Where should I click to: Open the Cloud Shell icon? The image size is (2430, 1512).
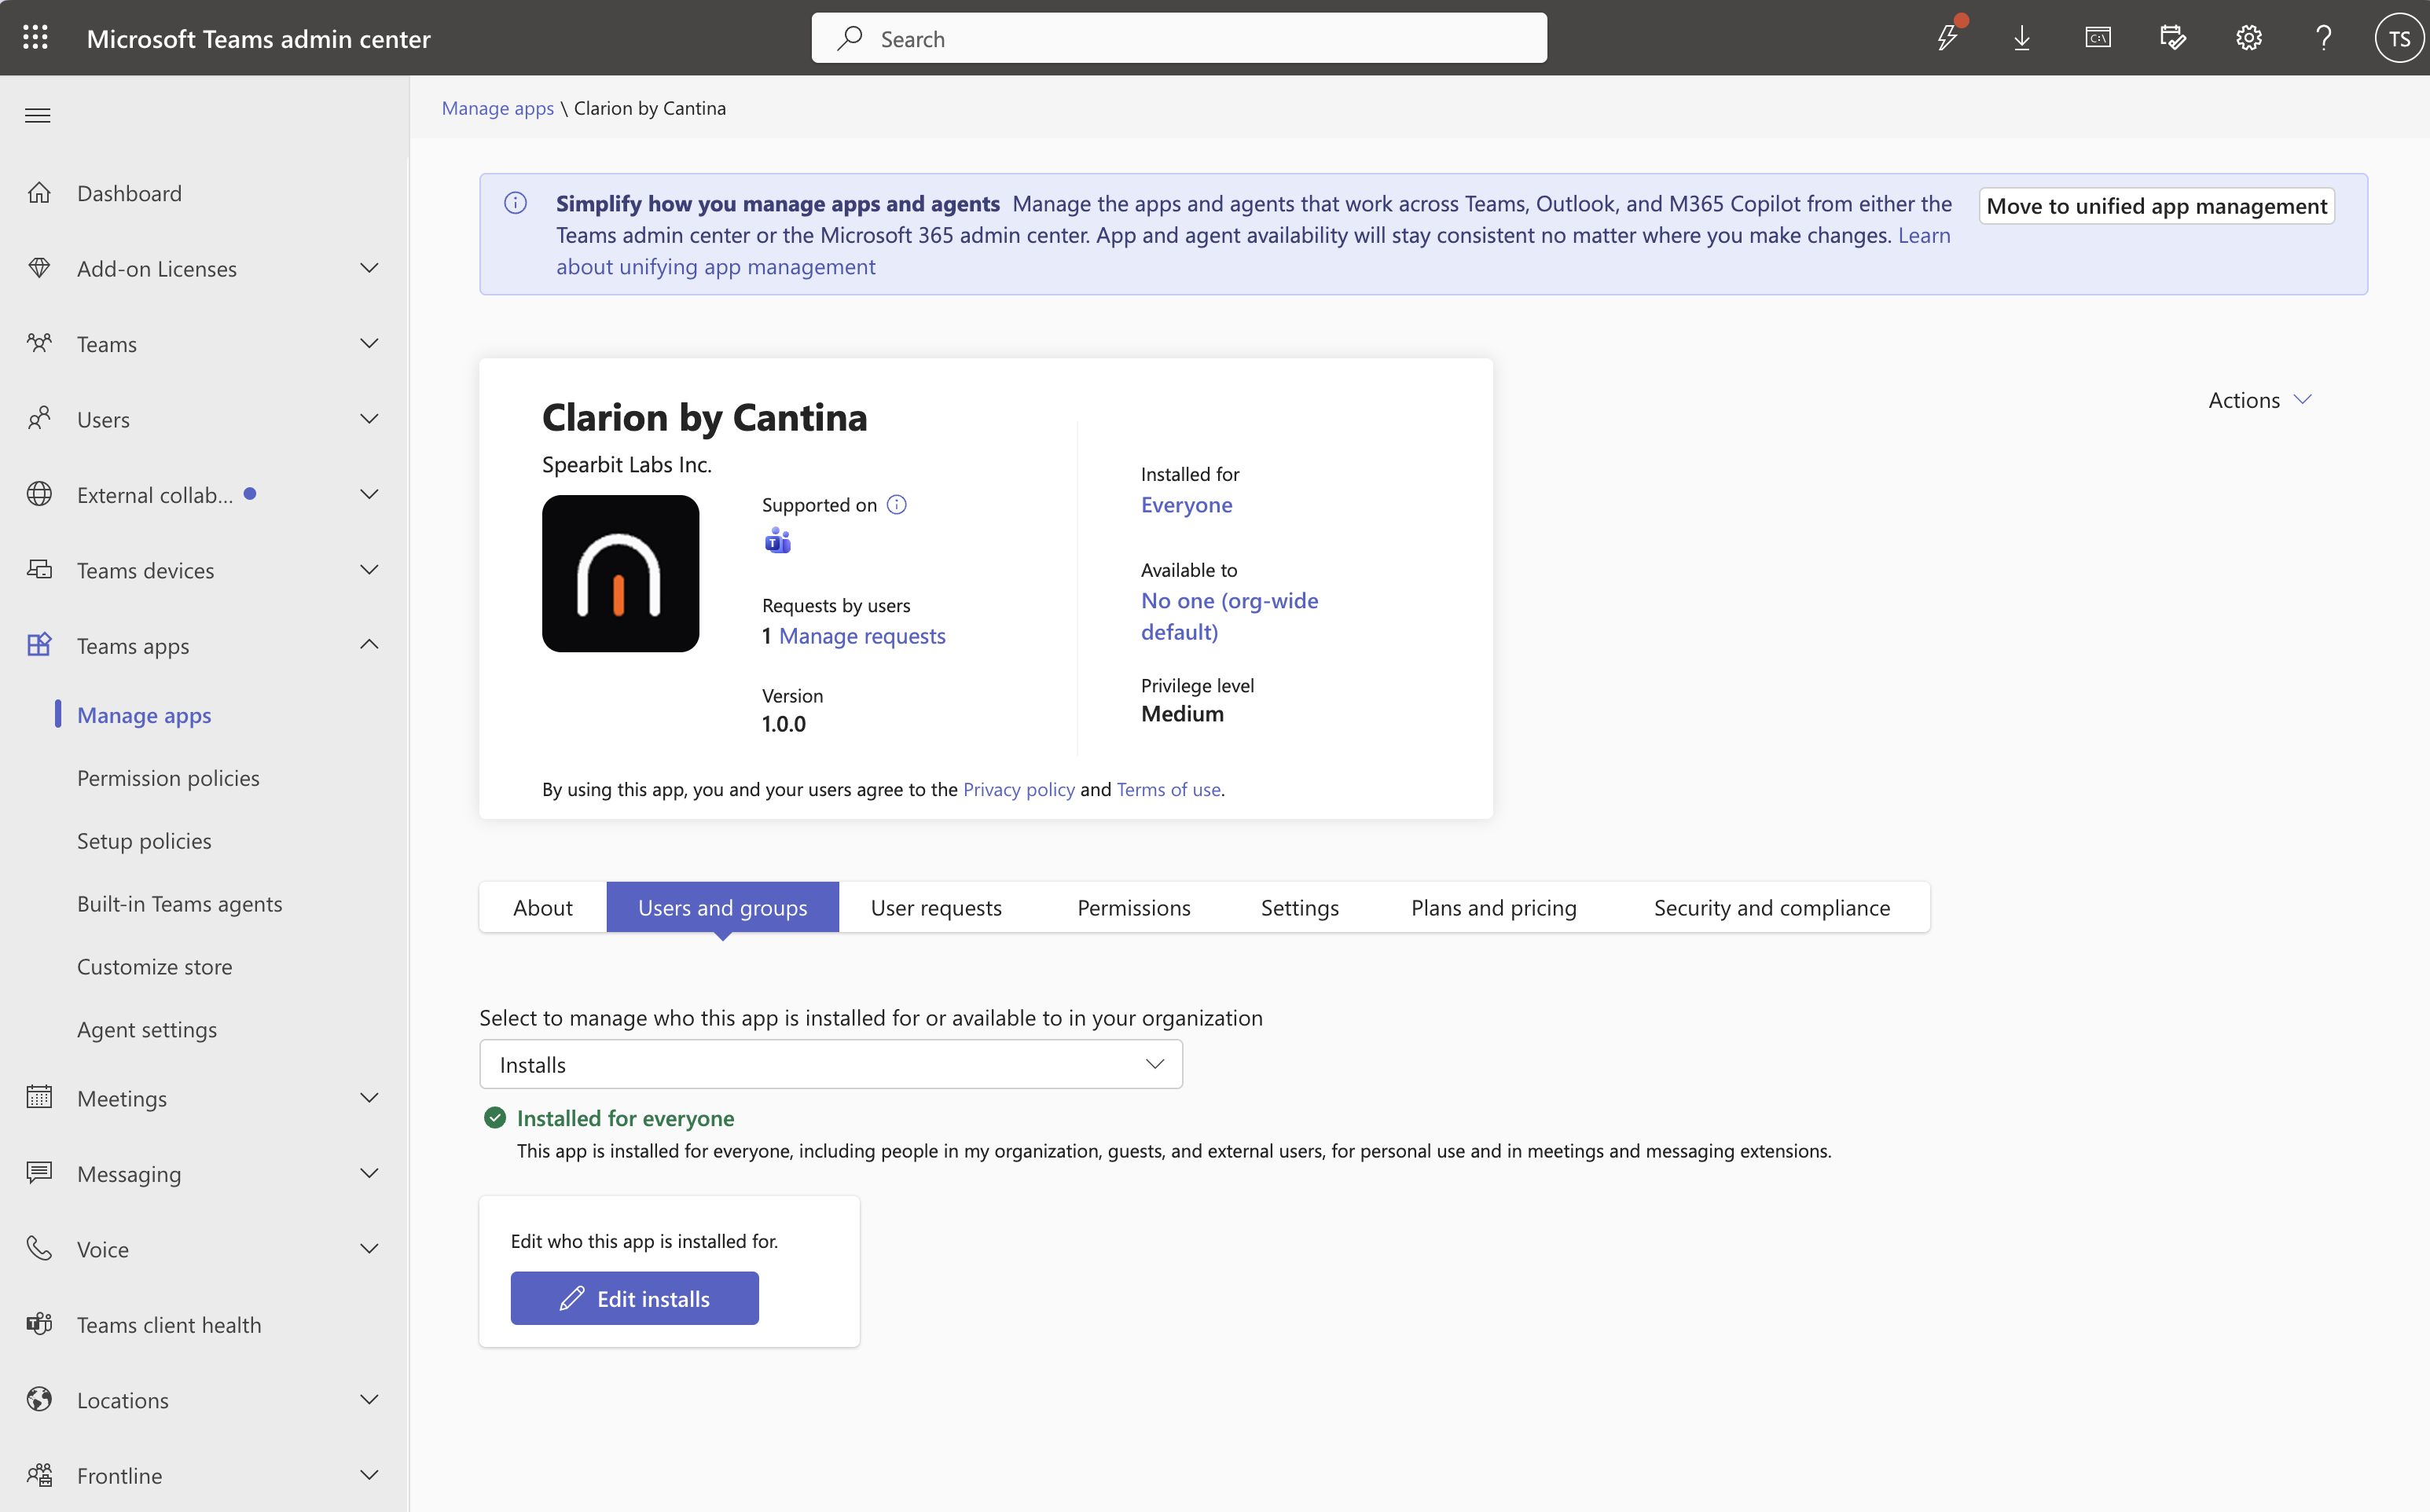(x=2098, y=38)
